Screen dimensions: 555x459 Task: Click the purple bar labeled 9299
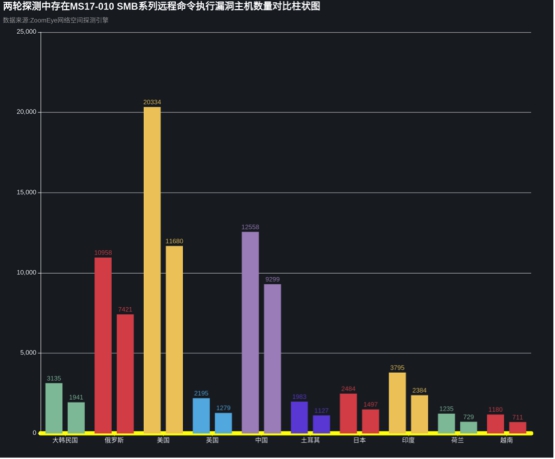(x=273, y=358)
